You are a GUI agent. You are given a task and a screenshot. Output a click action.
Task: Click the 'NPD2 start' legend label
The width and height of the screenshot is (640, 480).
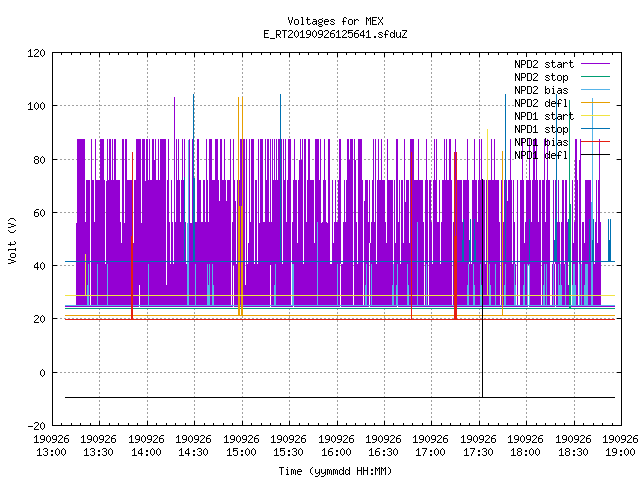[x=544, y=64]
